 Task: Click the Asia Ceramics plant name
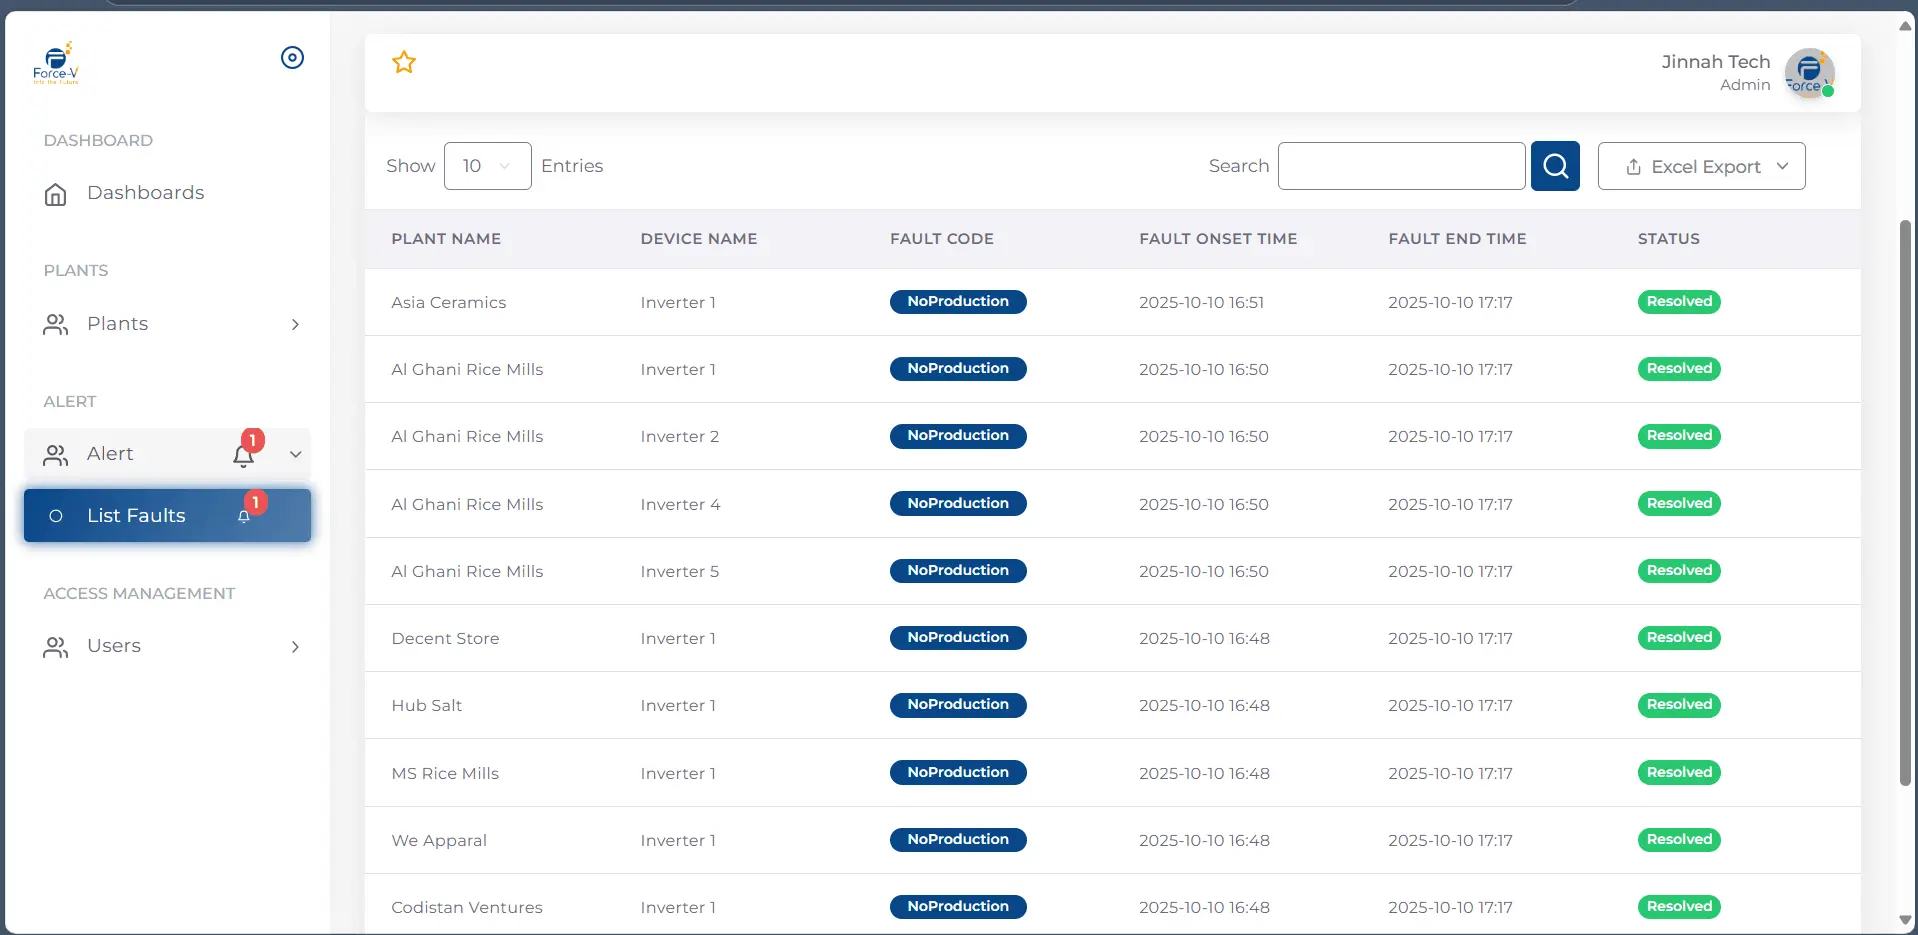[449, 303]
